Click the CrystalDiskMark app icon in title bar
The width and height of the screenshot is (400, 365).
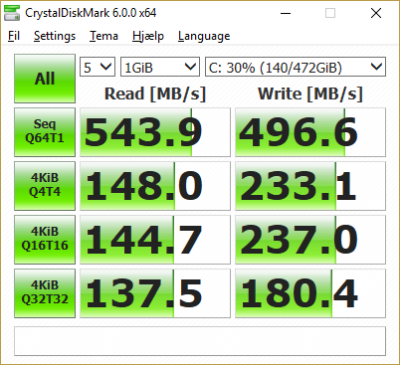point(12,13)
